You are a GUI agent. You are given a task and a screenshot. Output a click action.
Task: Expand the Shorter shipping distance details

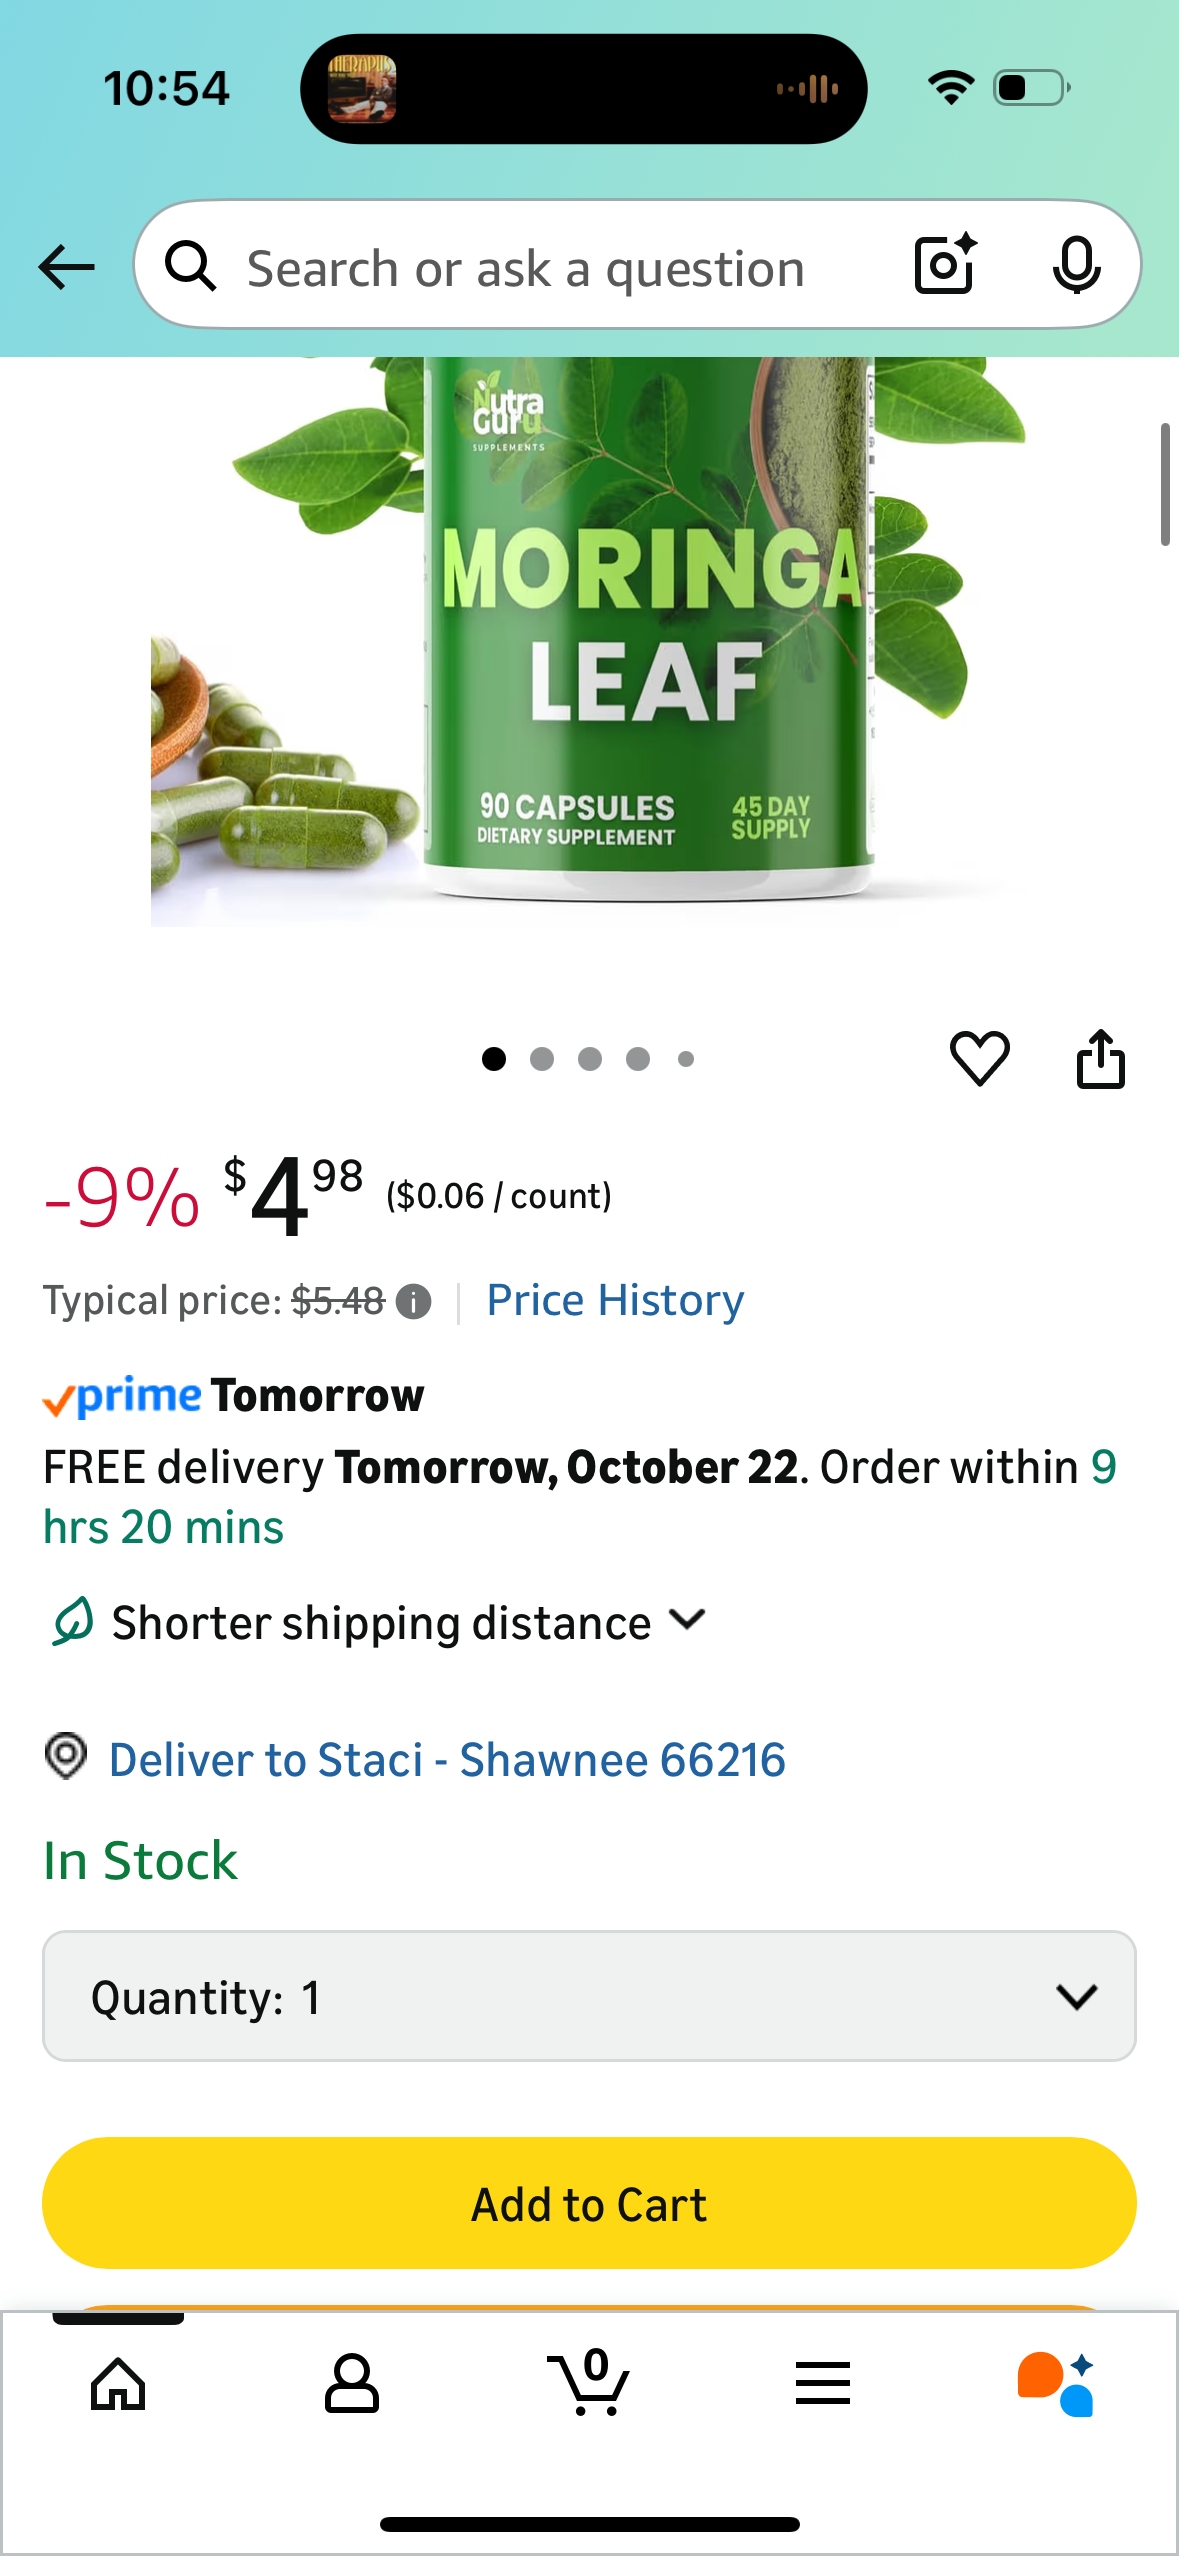point(688,1621)
